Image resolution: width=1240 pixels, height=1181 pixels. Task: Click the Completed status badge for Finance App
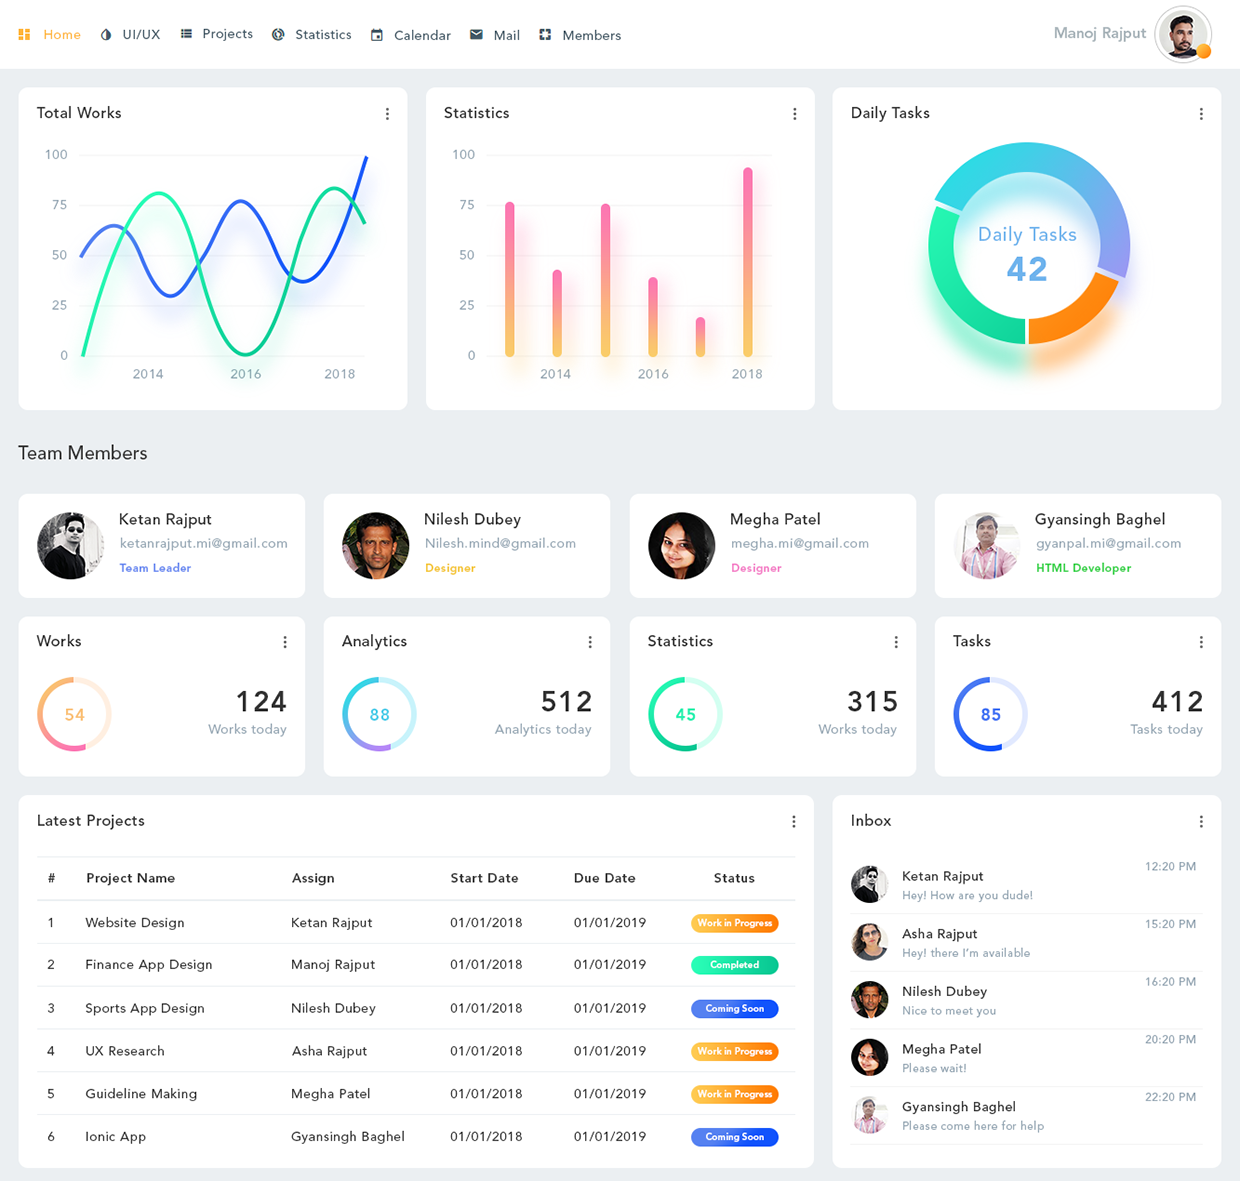tap(734, 965)
